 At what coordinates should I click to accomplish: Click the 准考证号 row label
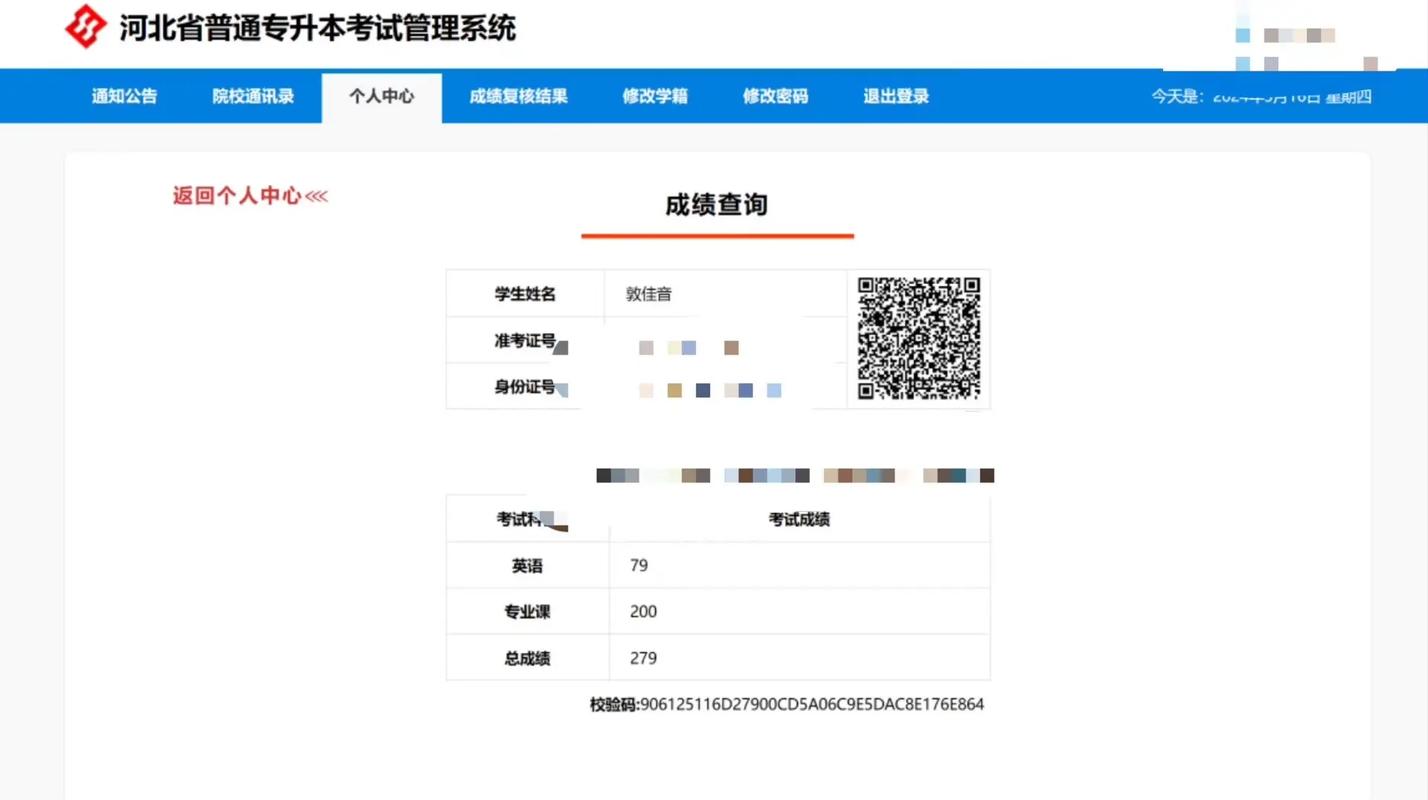coord(525,340)
